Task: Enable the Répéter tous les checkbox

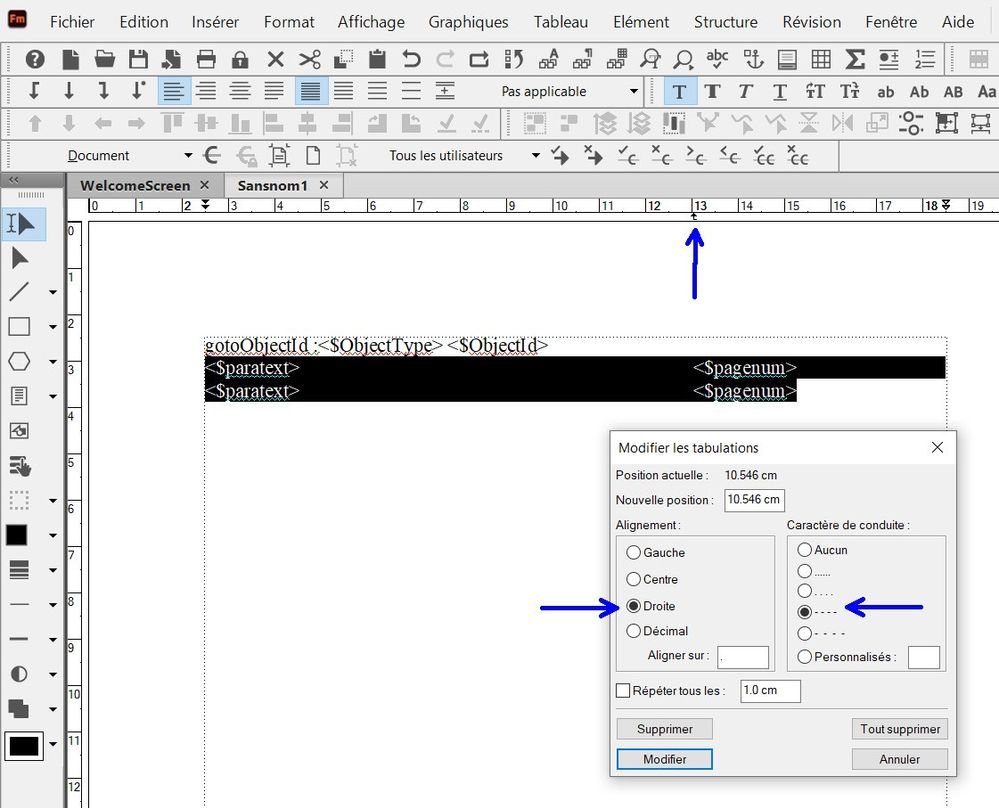Action: pos(623,690)
